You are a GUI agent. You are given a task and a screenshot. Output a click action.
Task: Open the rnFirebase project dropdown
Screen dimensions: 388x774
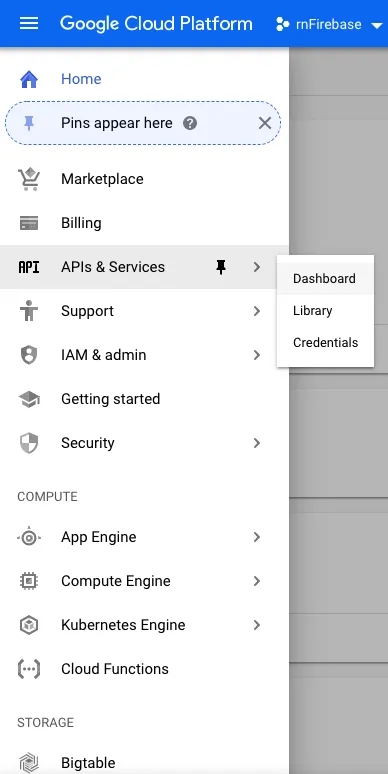(329, 24)
